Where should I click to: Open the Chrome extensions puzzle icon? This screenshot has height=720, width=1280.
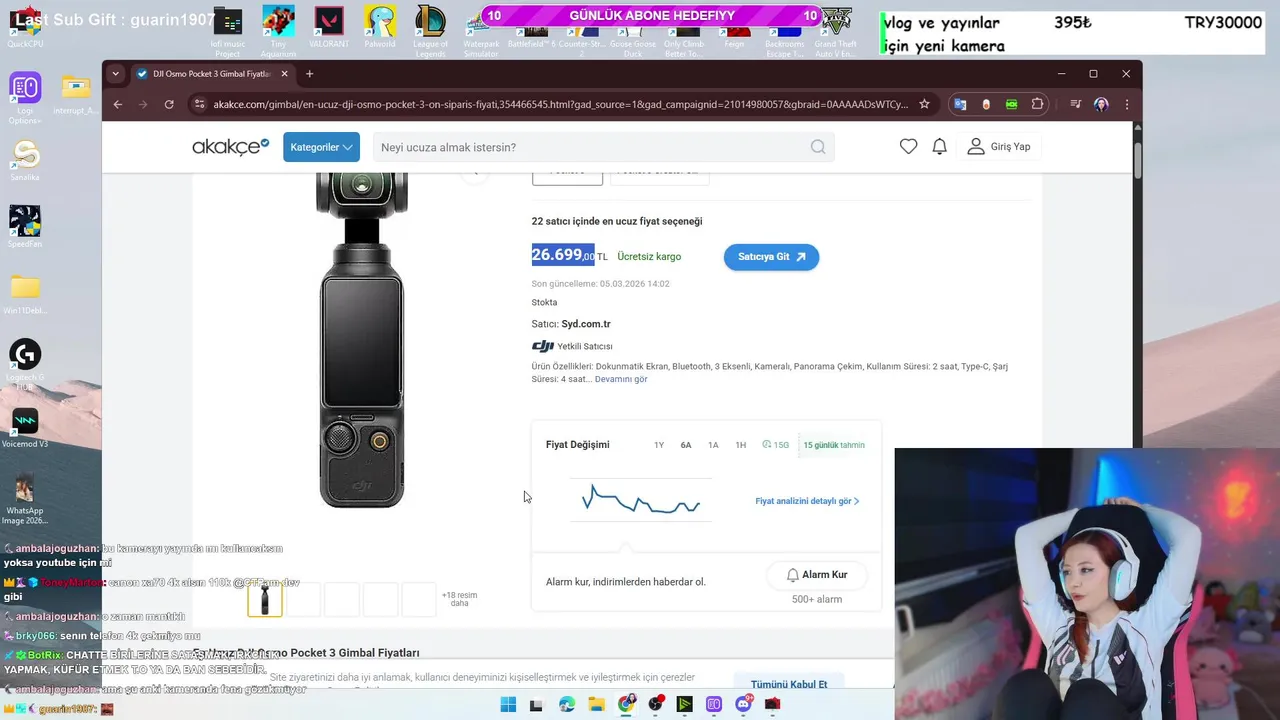coord(1038,104)
